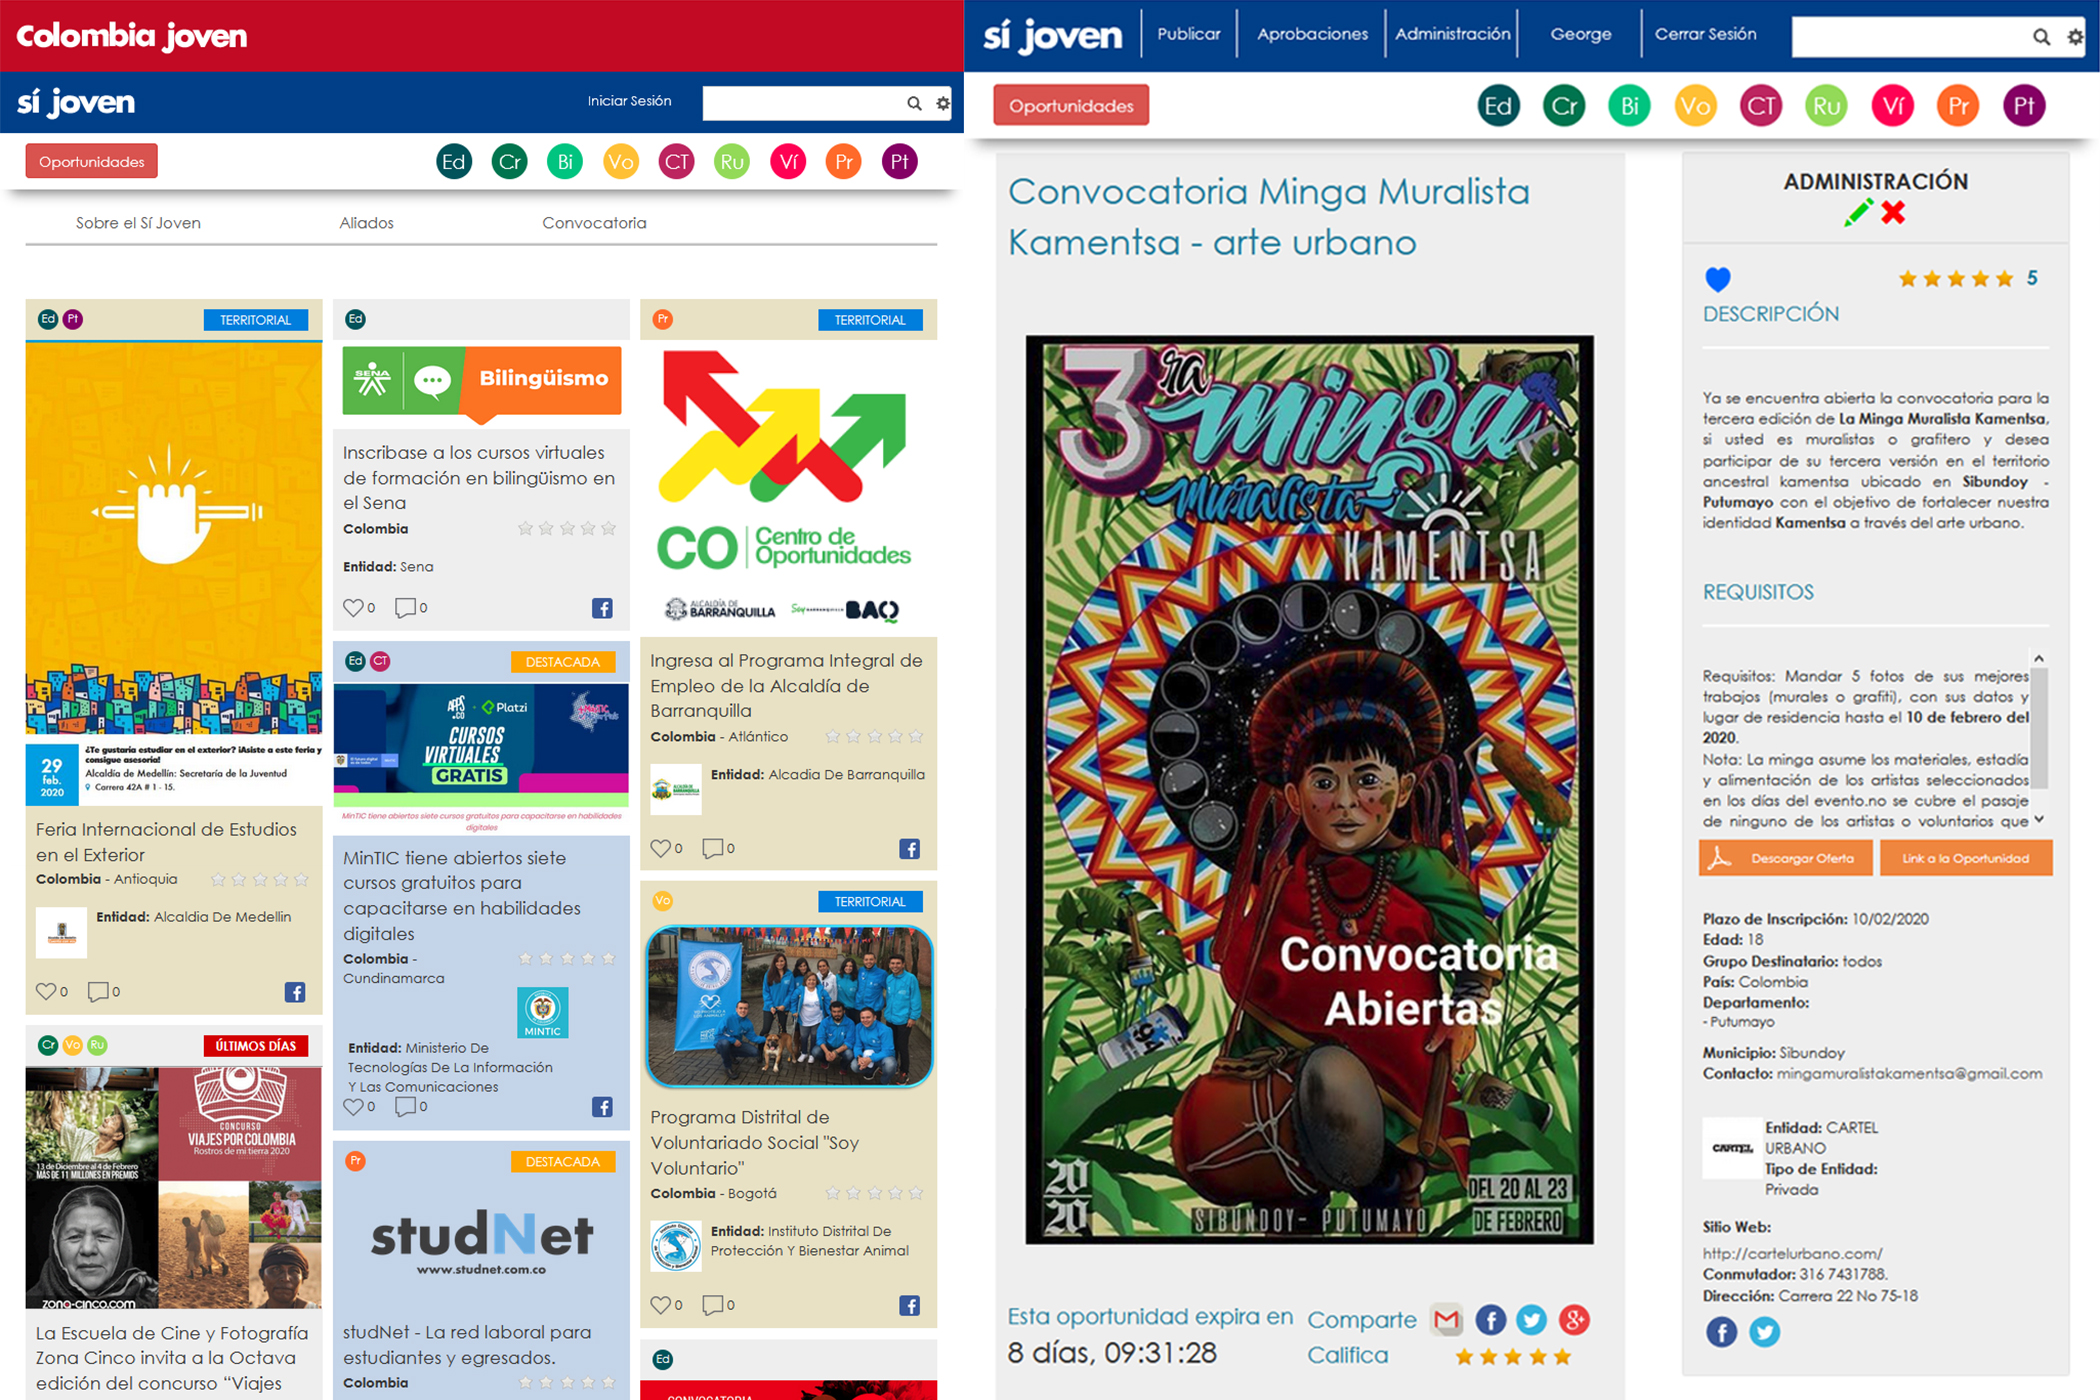Share on Facebook icon next to Comparte

point(1490,1320)
